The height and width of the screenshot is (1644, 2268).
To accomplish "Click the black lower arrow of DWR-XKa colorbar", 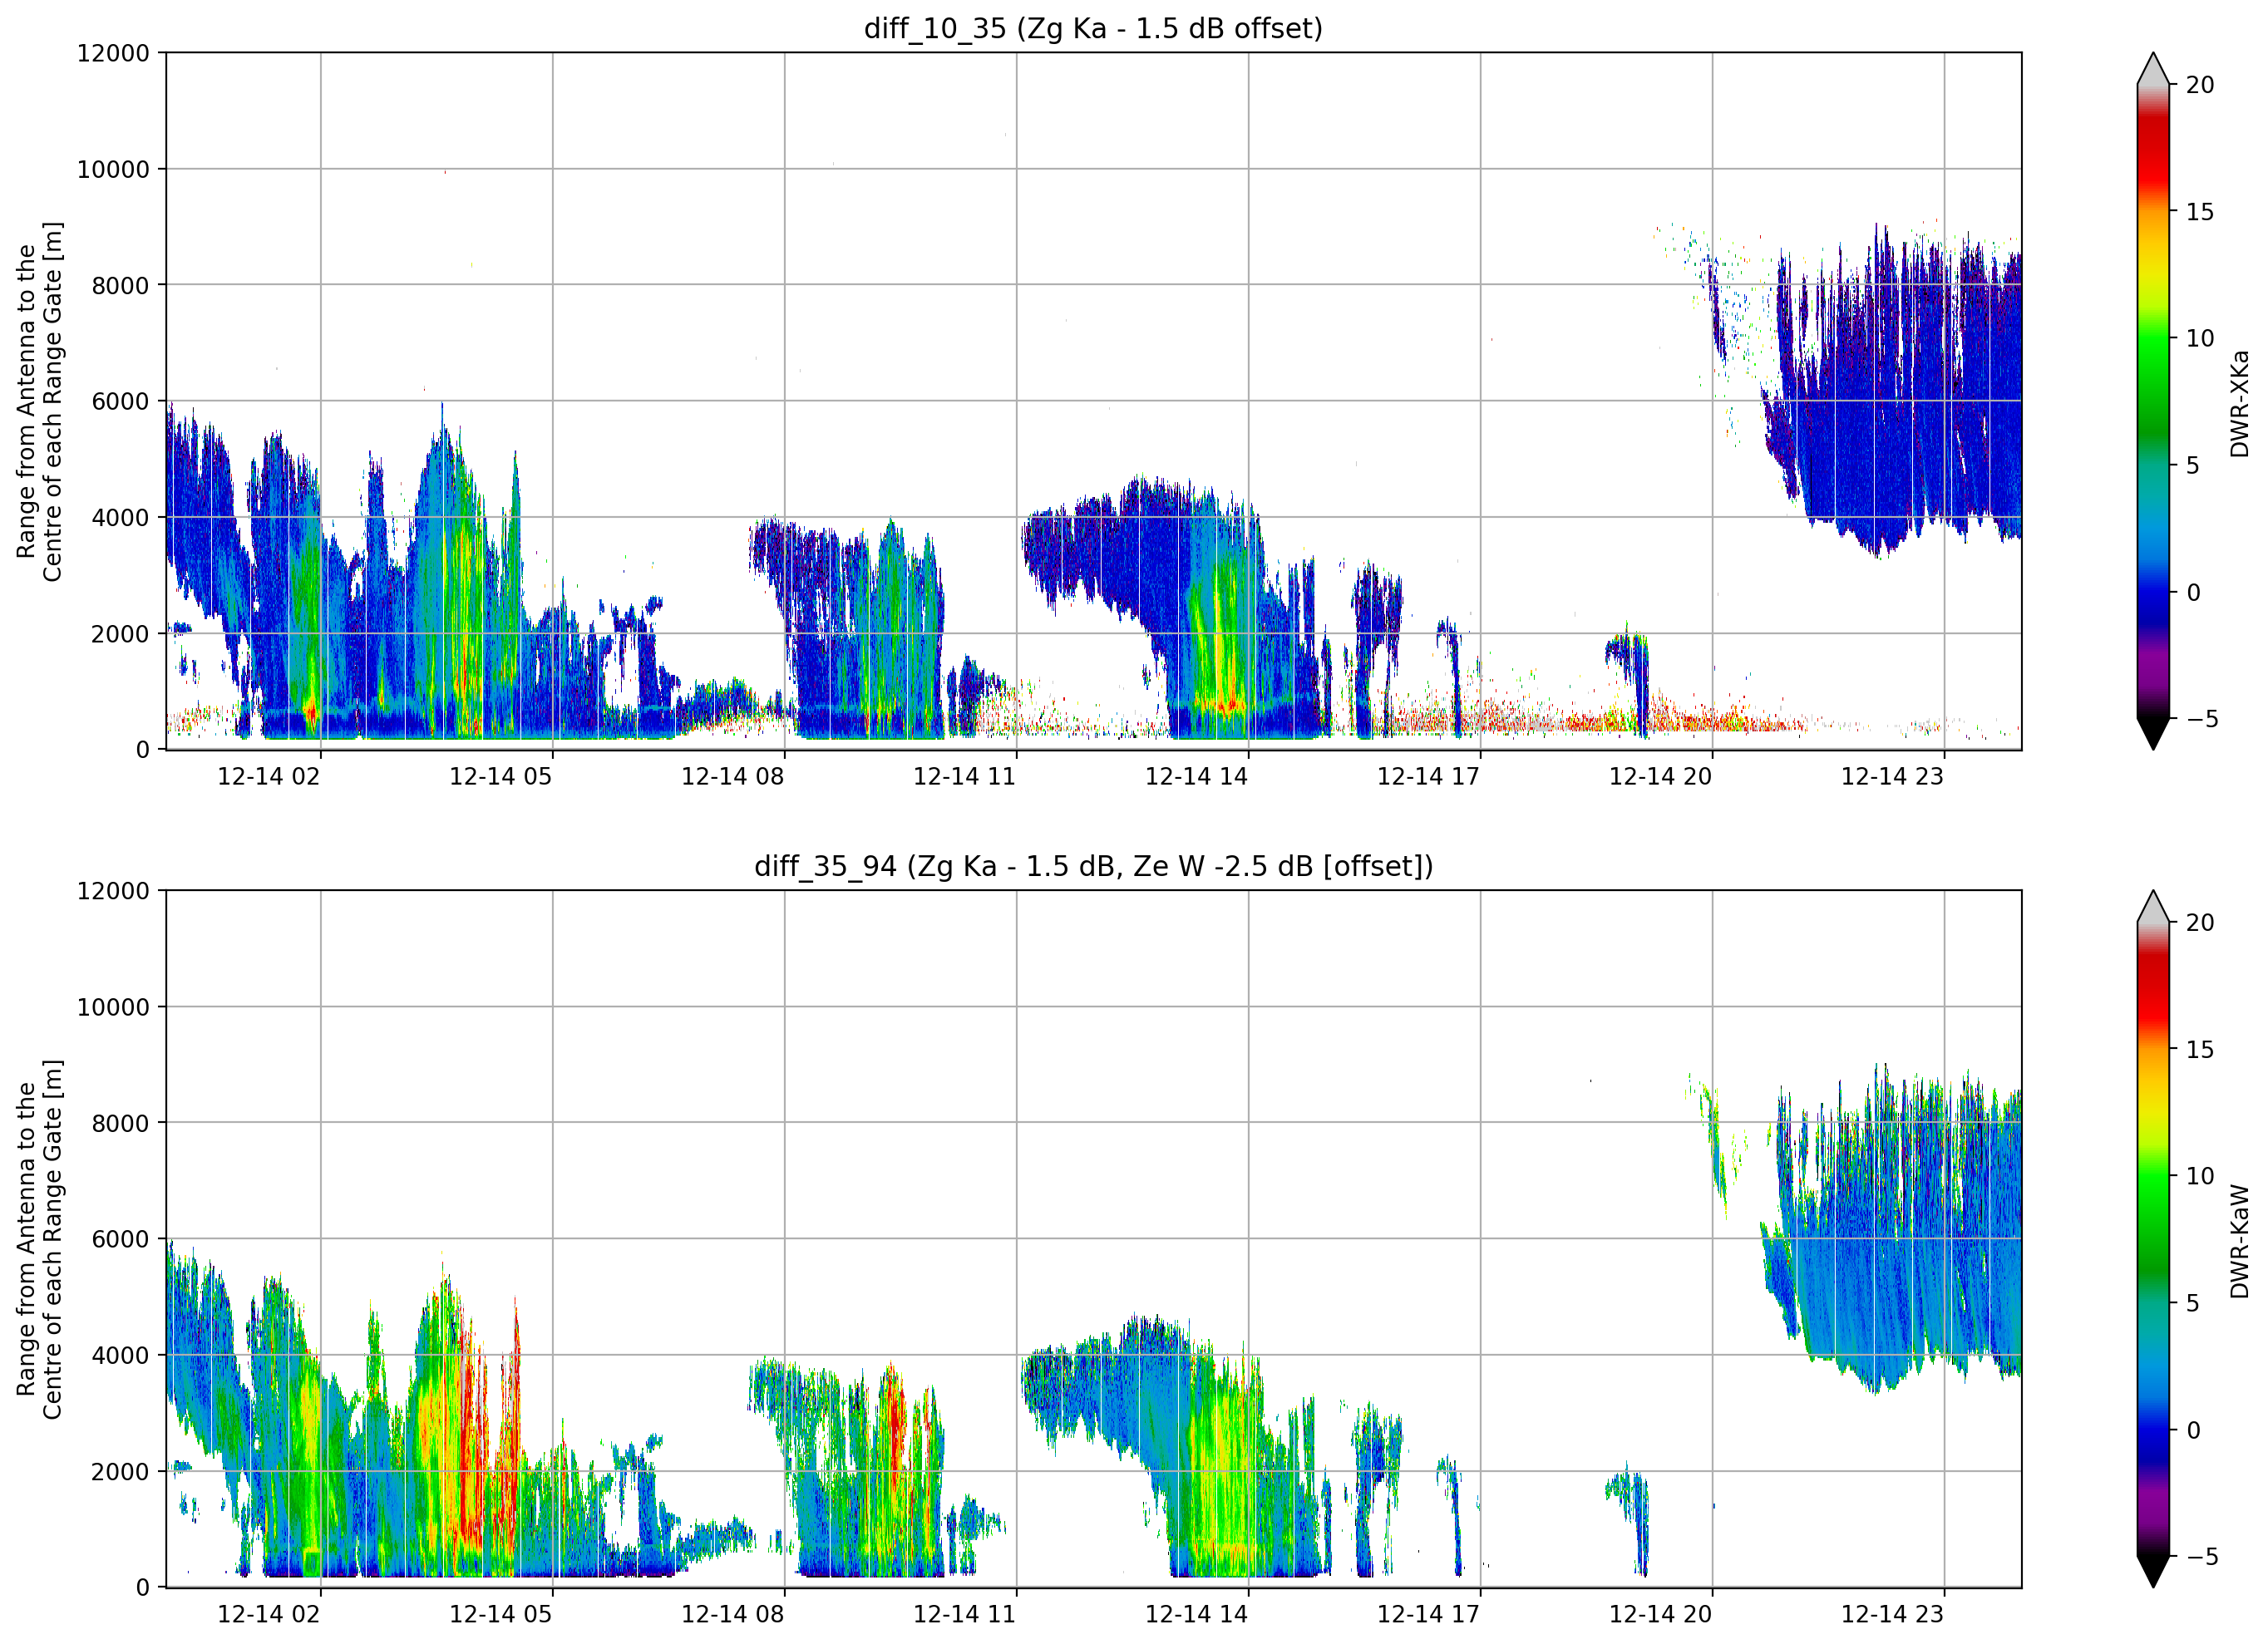I will tap(2153, 734).
